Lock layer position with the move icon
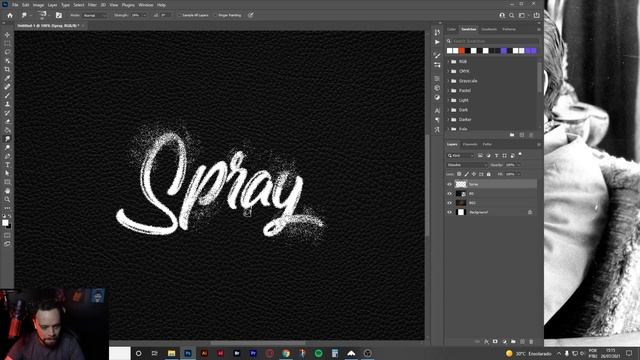 pyautogui.click(x=474, y=174)
